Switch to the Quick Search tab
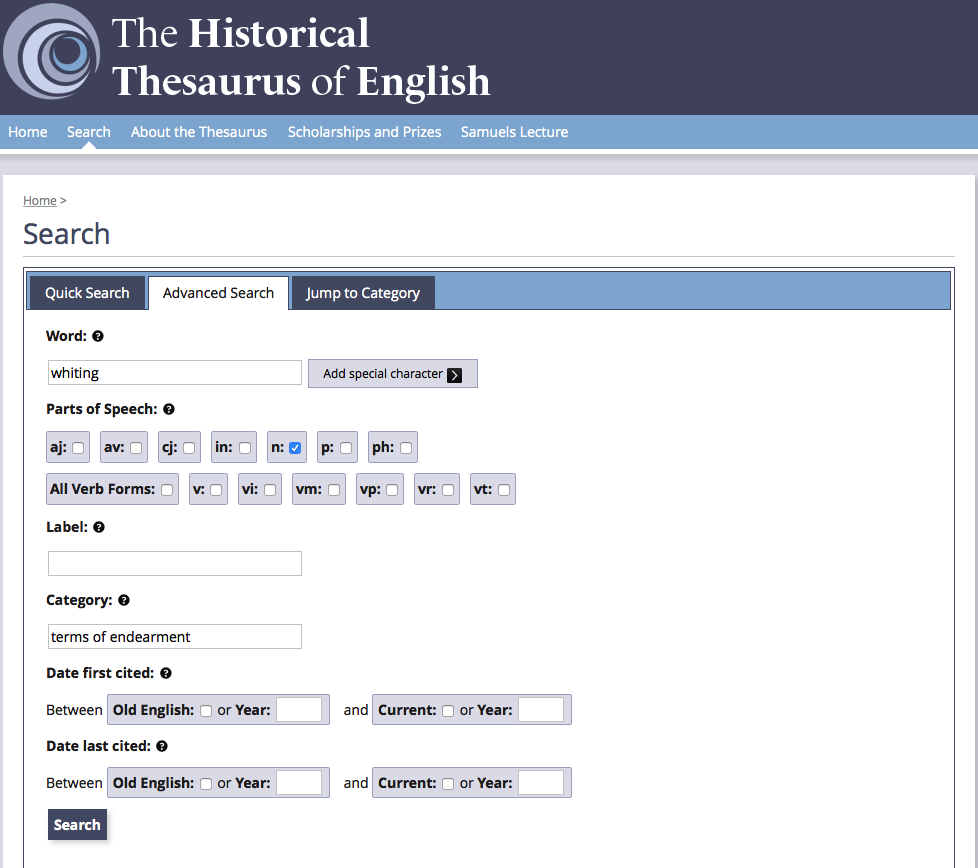The width and height of the screenshot is (978, 868). click(87, 293)
